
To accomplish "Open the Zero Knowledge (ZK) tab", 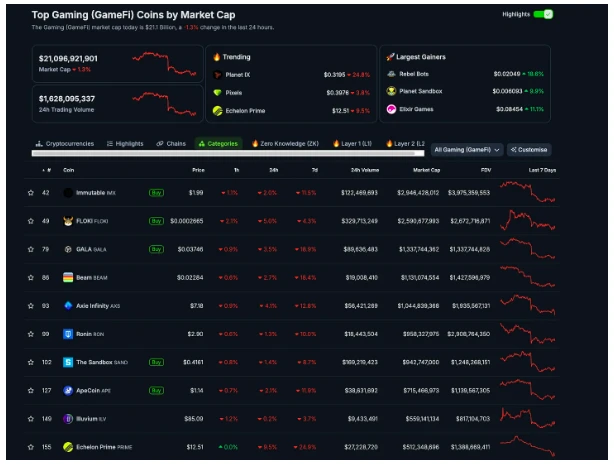I will click(x=287, y=143).
